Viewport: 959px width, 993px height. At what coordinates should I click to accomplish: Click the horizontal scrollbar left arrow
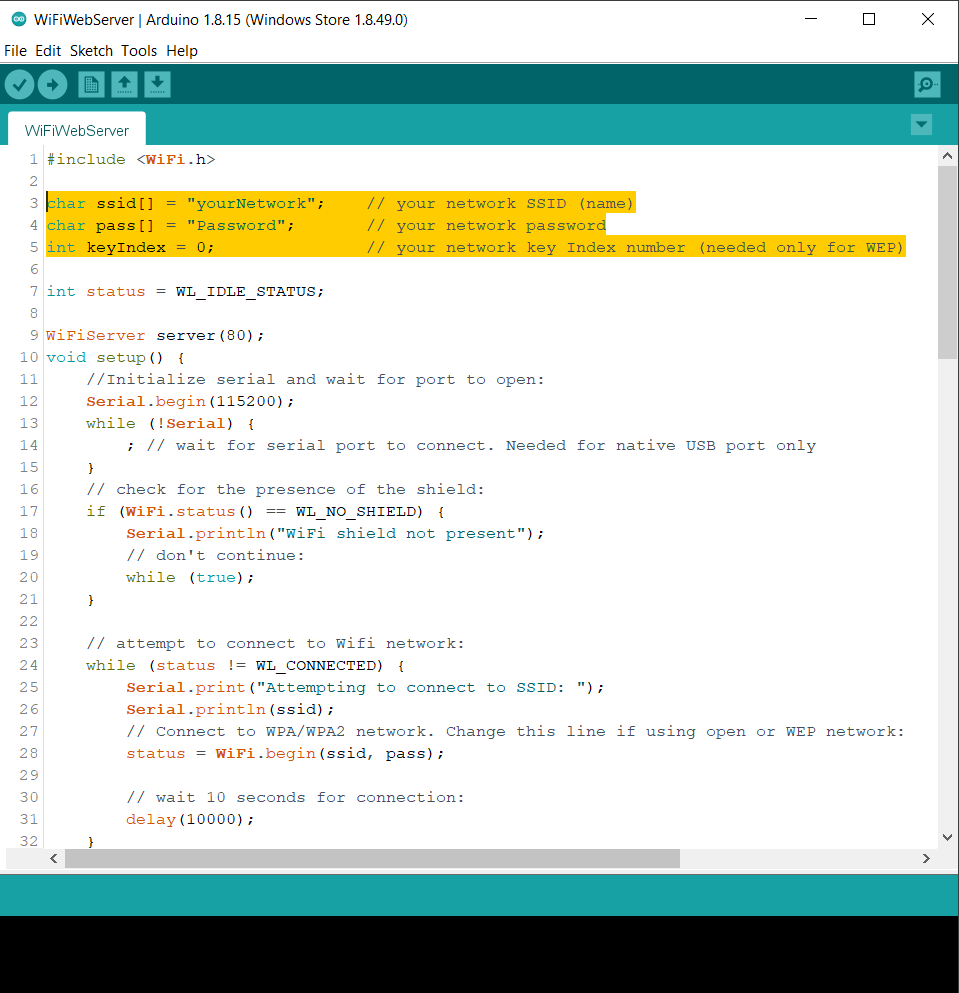pyautogui.click(x=54, y=859)
